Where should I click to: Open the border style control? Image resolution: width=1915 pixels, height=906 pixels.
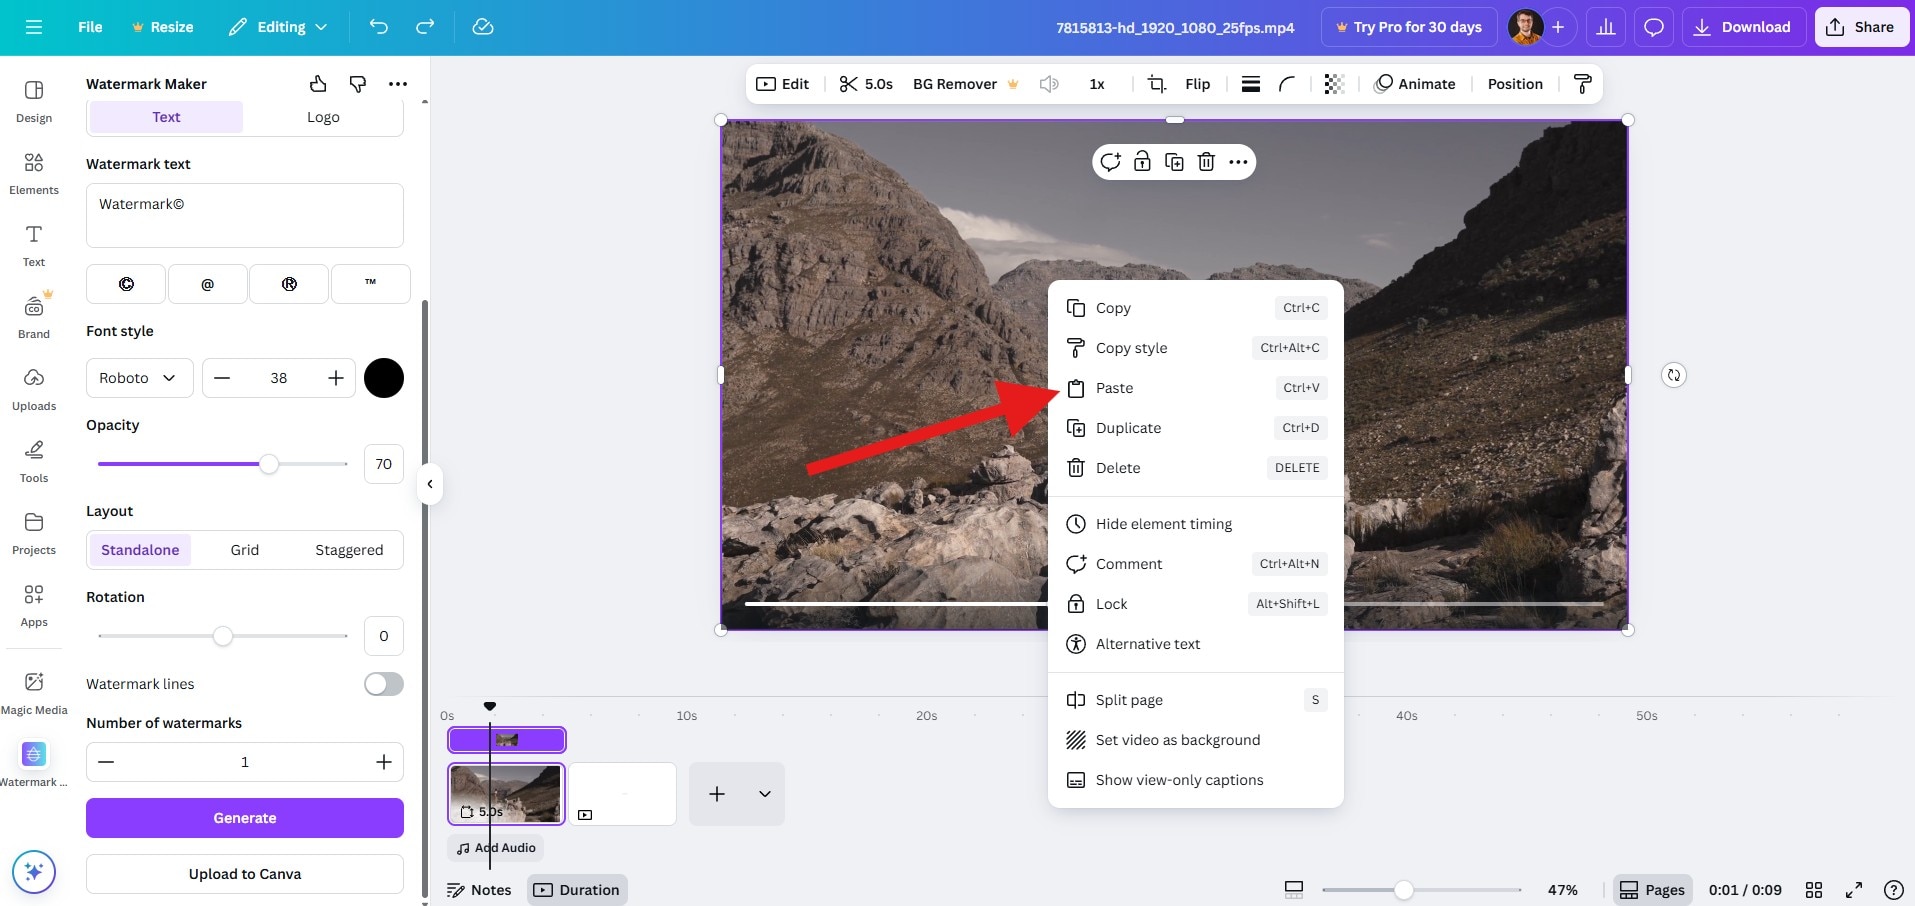1251,84
